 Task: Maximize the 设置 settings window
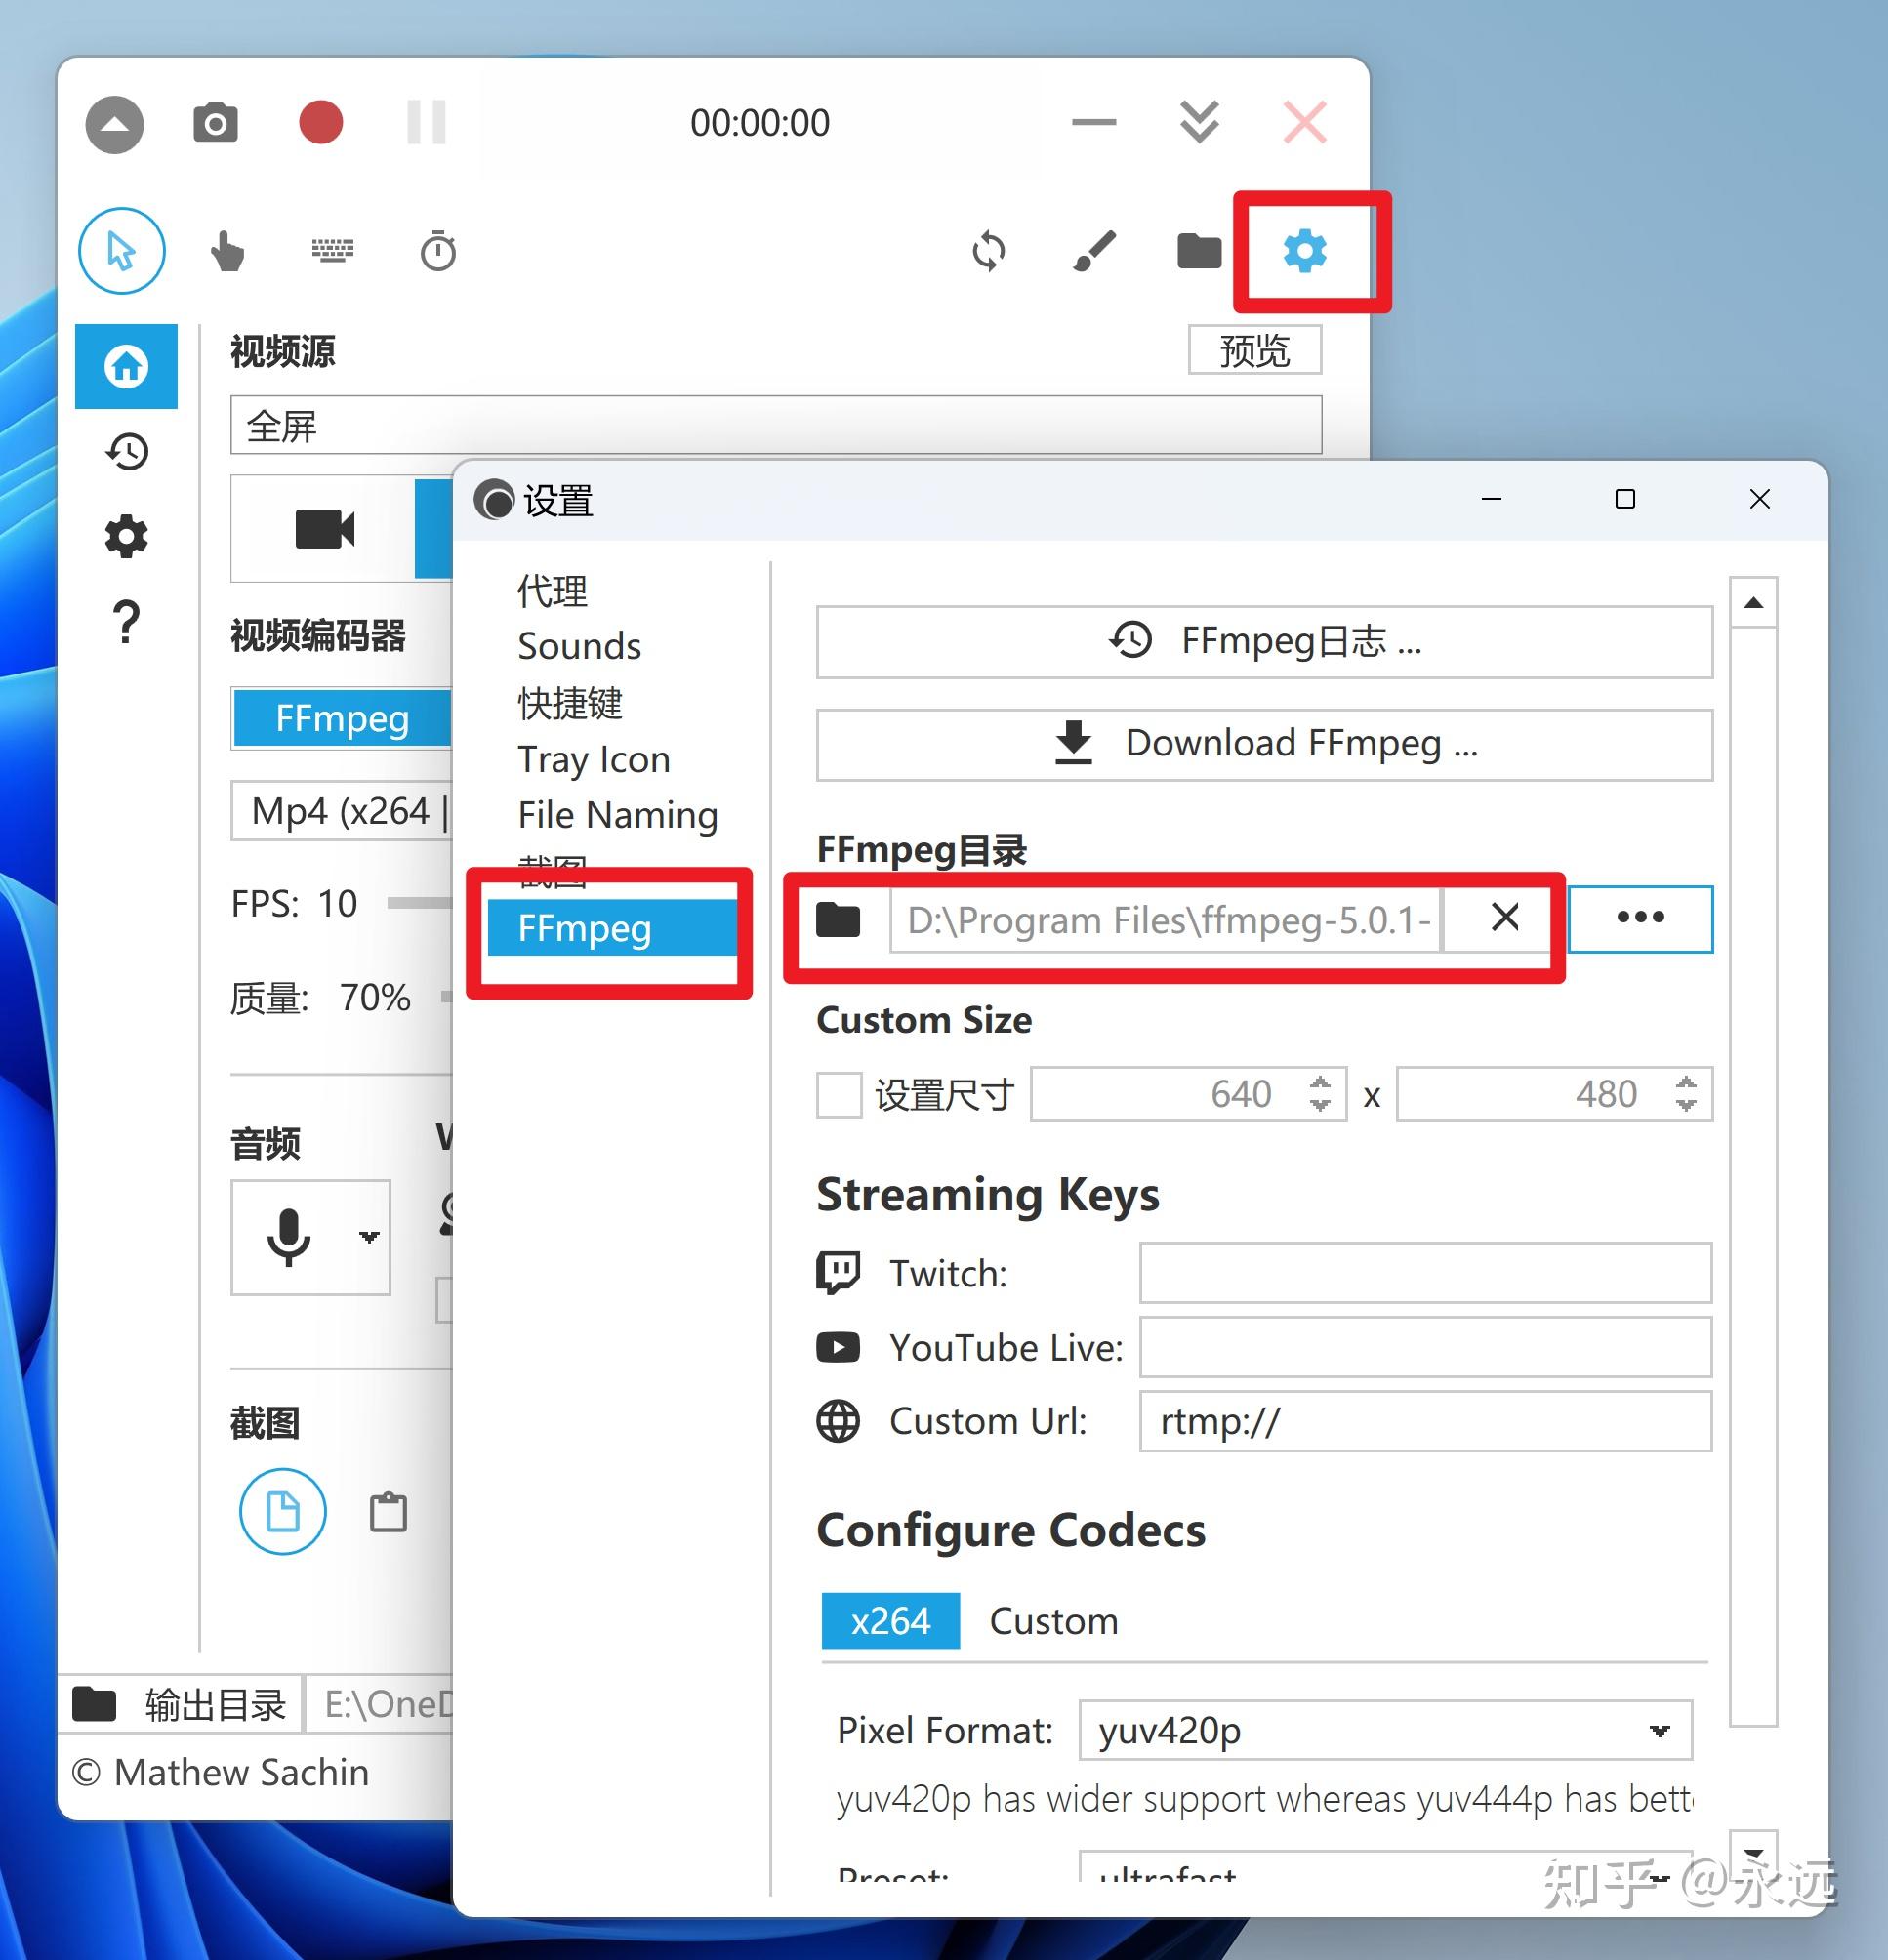(x=1625, y=499)
